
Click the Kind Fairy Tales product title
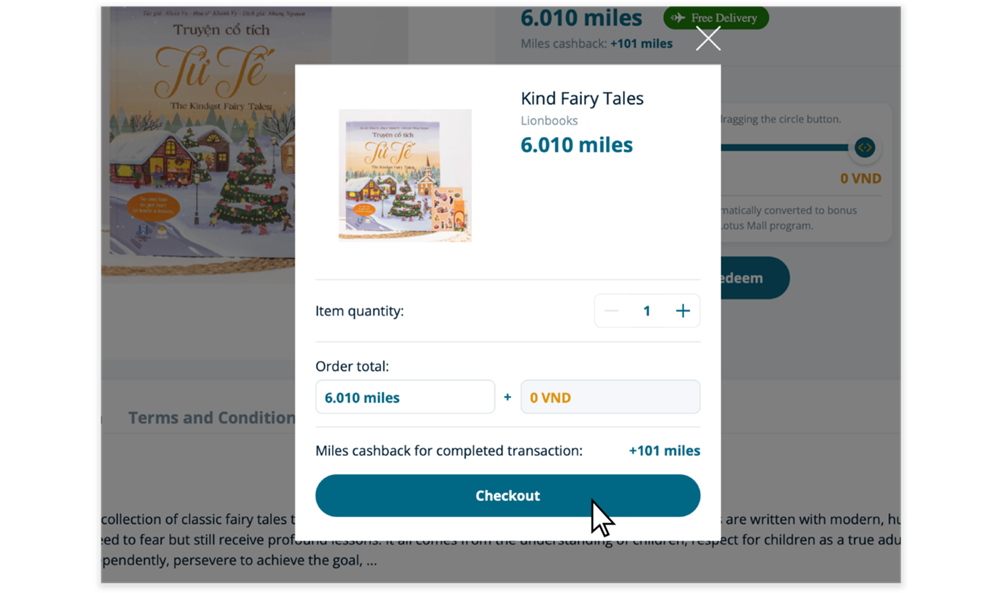(582, 98)
